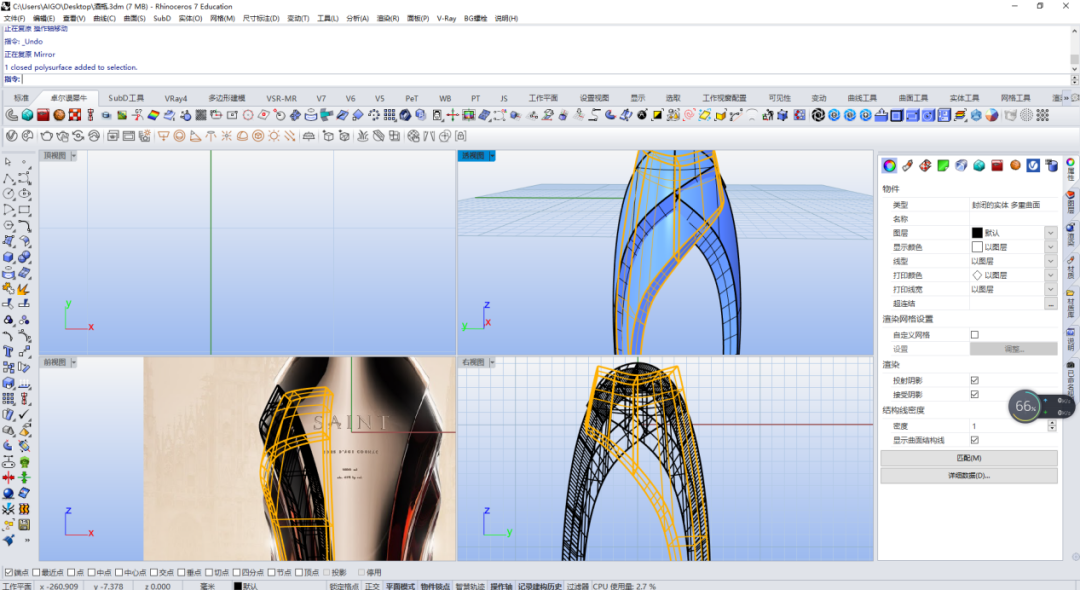Image resolution: width=1080 pixels, height=590 pixels.
Task: Uncheck the 投射阴影 cast shadows checkbox
Action: [x=975, y=380]
